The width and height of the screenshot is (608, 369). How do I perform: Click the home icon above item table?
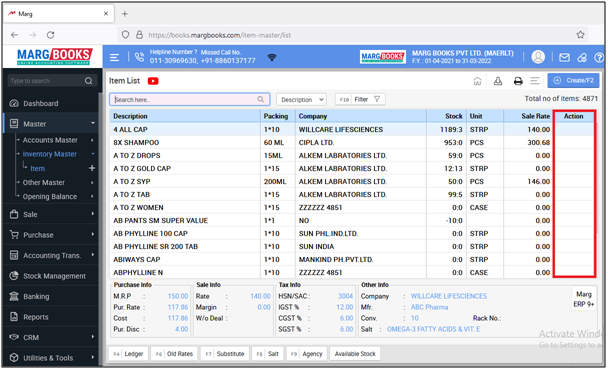[477, 81]
